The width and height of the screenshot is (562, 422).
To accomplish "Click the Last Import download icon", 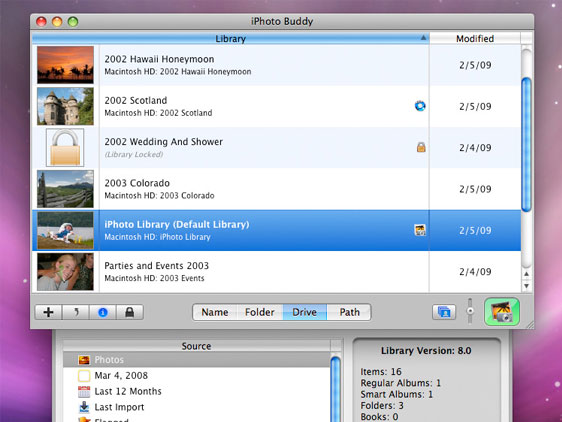I will coord(84,407).
